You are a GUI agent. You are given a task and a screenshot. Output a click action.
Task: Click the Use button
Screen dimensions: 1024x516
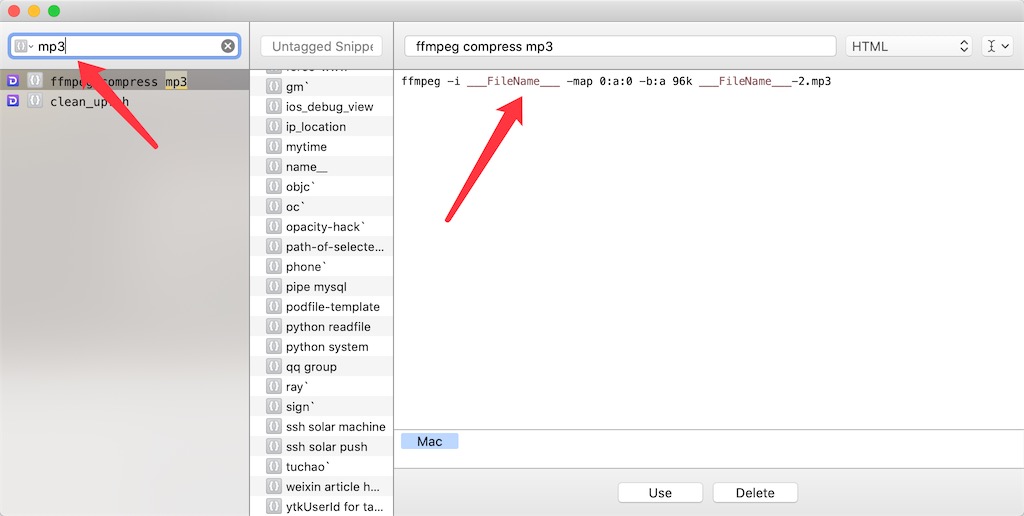point(660,493)
